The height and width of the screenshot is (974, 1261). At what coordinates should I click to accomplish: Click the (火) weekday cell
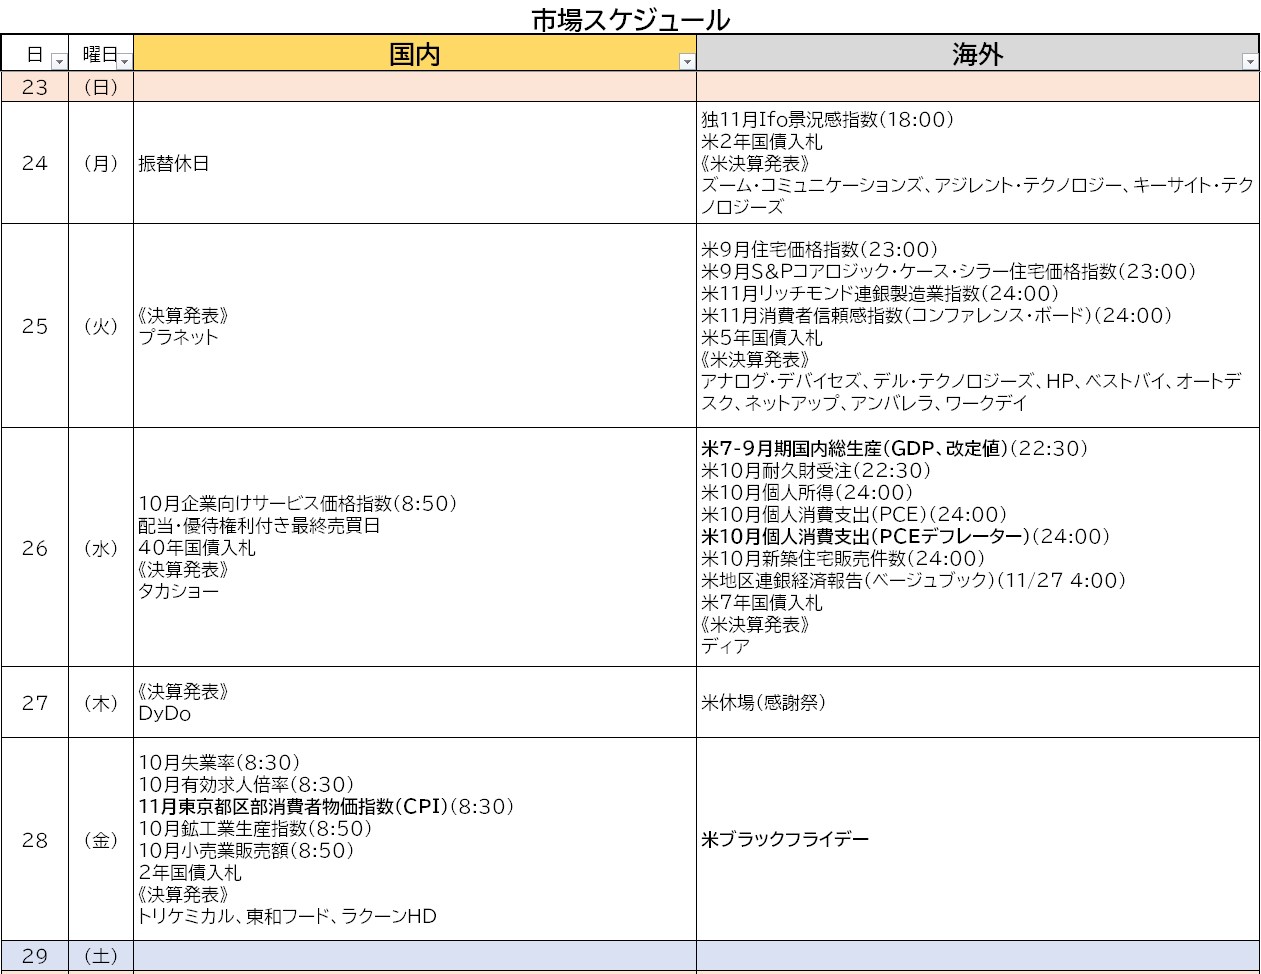tap(101, 326)
